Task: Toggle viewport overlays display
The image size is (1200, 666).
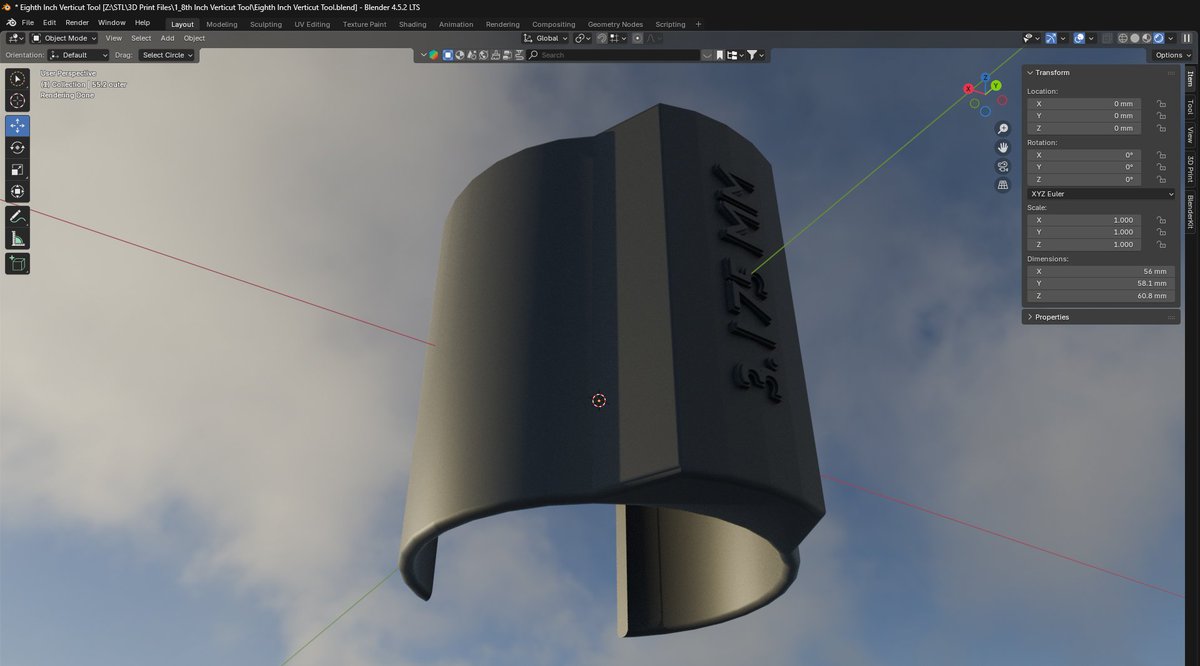Action: (x=1080, y=38)
